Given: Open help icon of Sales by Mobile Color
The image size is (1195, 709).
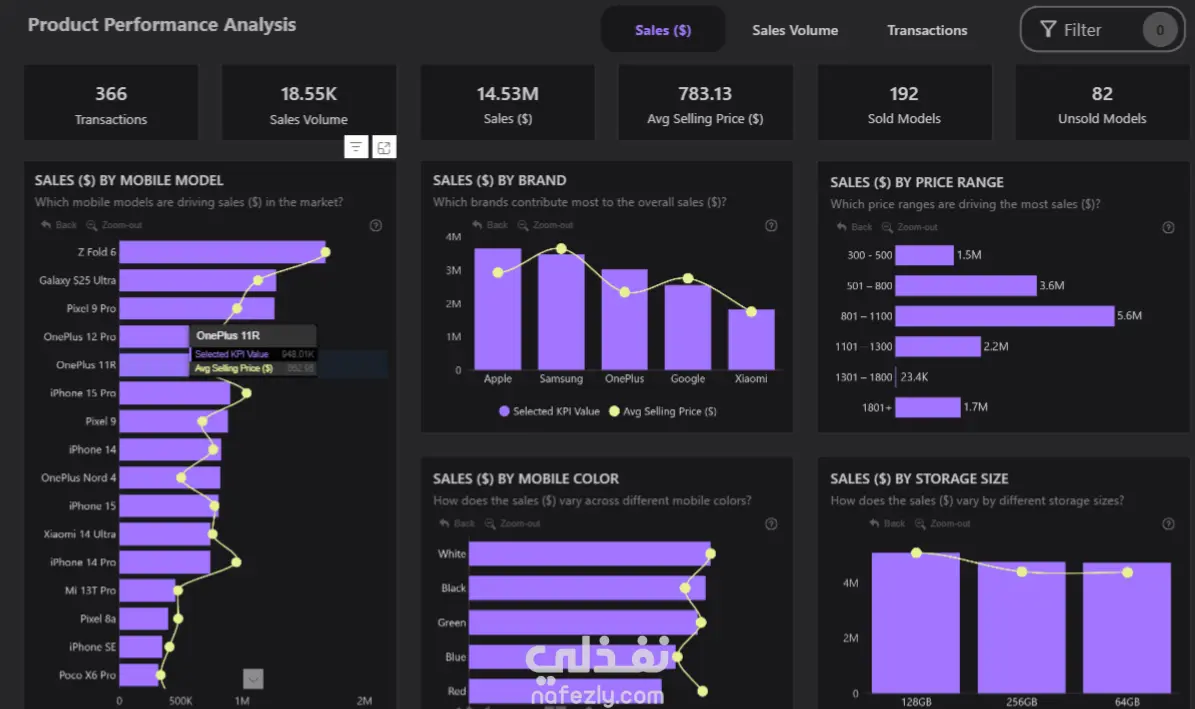Looking at the screenshot, I should (x=771, y=524).
